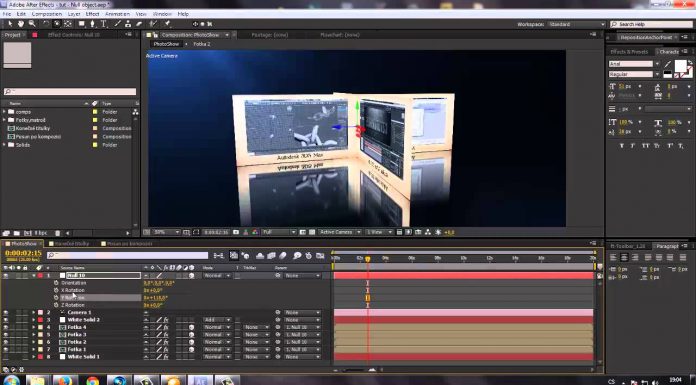Viewport: 696px width, 385px height.
Task: Toggle Draft 3D button in timeline
Action: (x=245, y=255)
